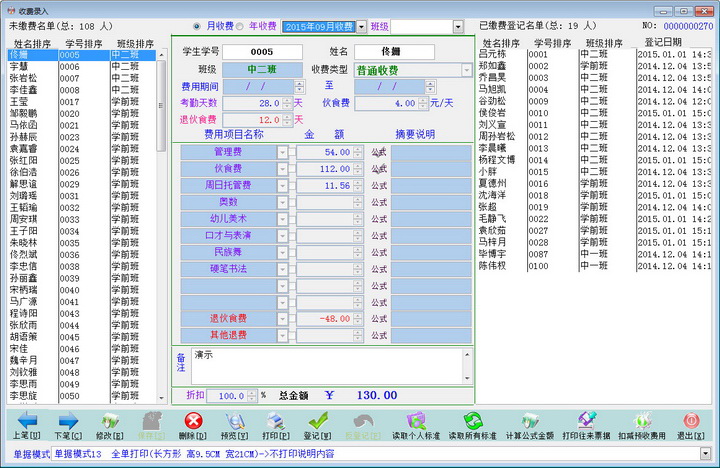Sort unpaid list by 班级排序 header
Viewport: 720px width, 468px height.
click(135, 44)
